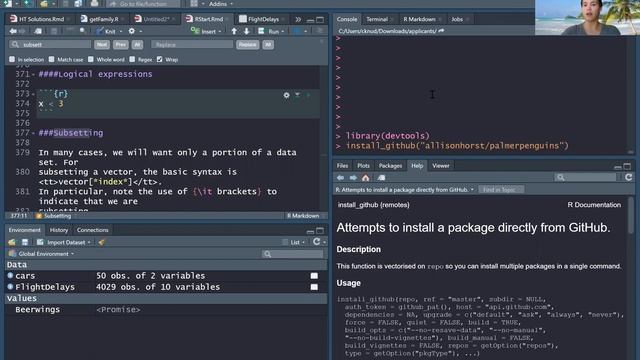Open the Connections tab
This screenshot has width=640, height=360.
93,230
